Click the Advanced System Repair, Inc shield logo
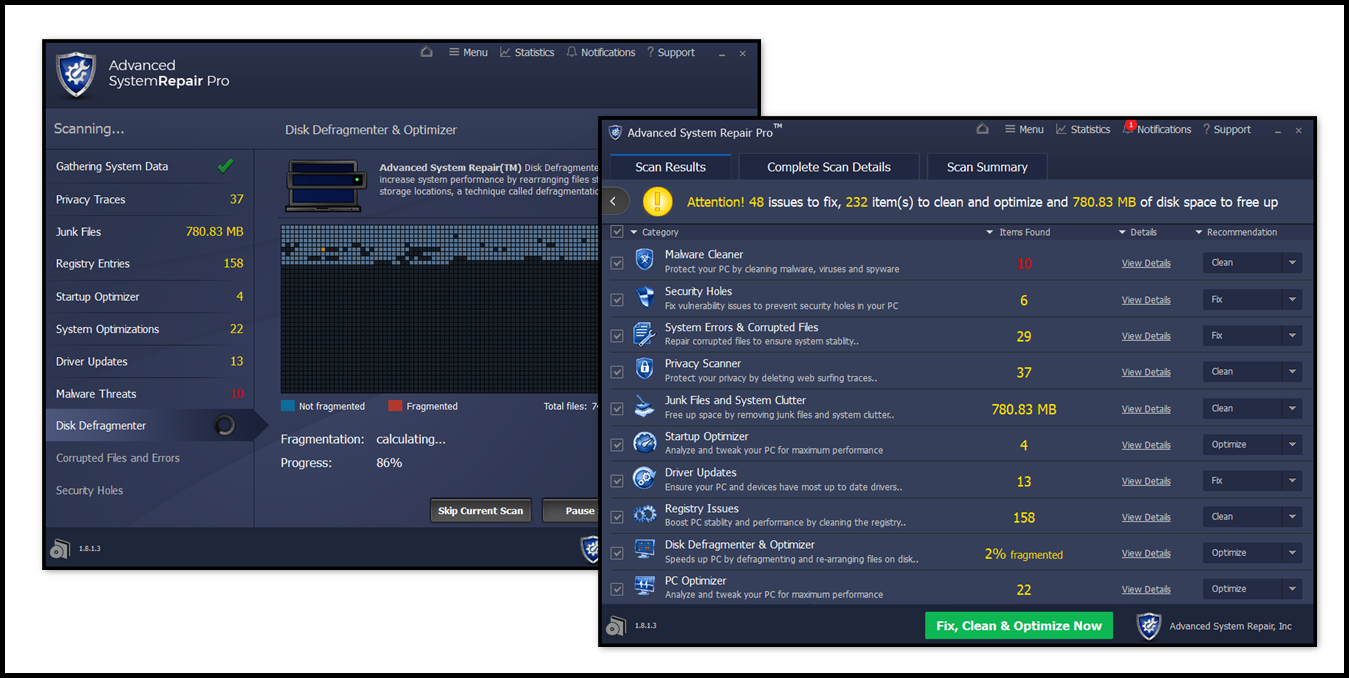This screenshot has width=1349, height=678. 1149,626
